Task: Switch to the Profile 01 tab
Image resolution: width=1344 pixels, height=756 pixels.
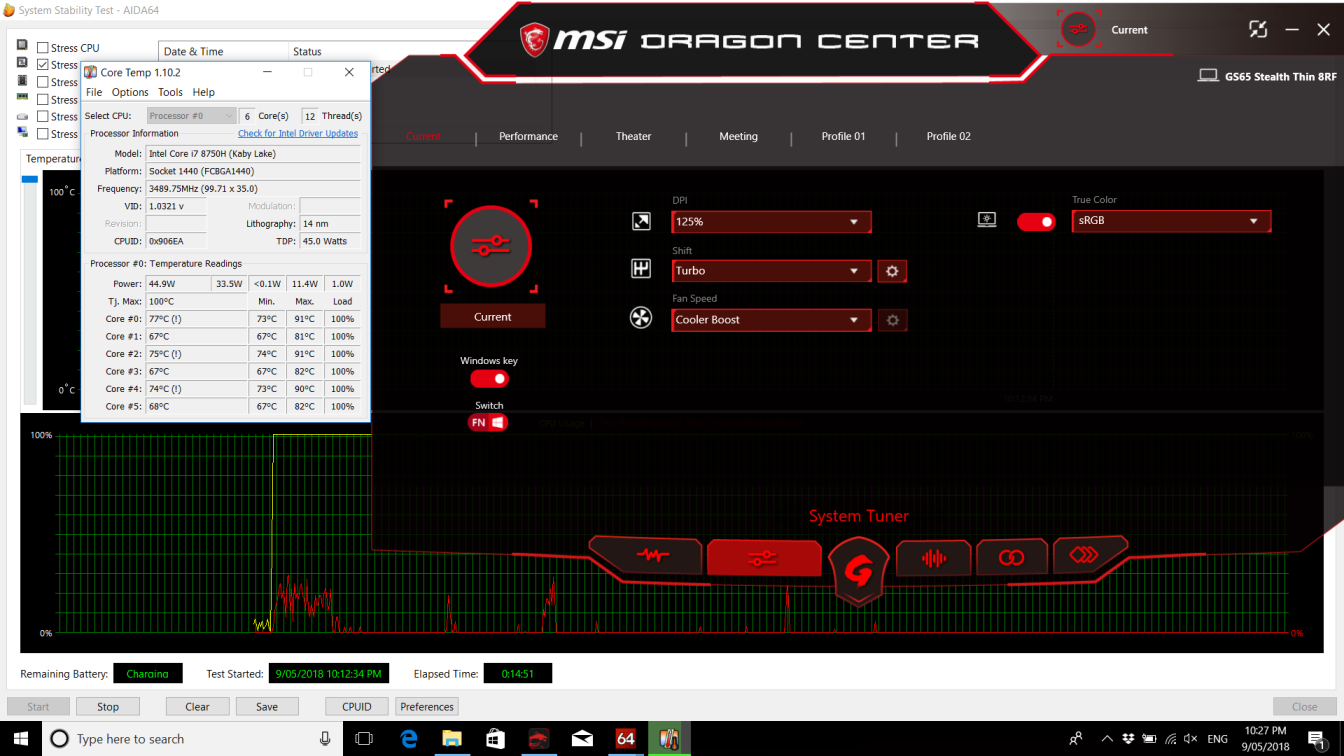Action: [843, 136]
